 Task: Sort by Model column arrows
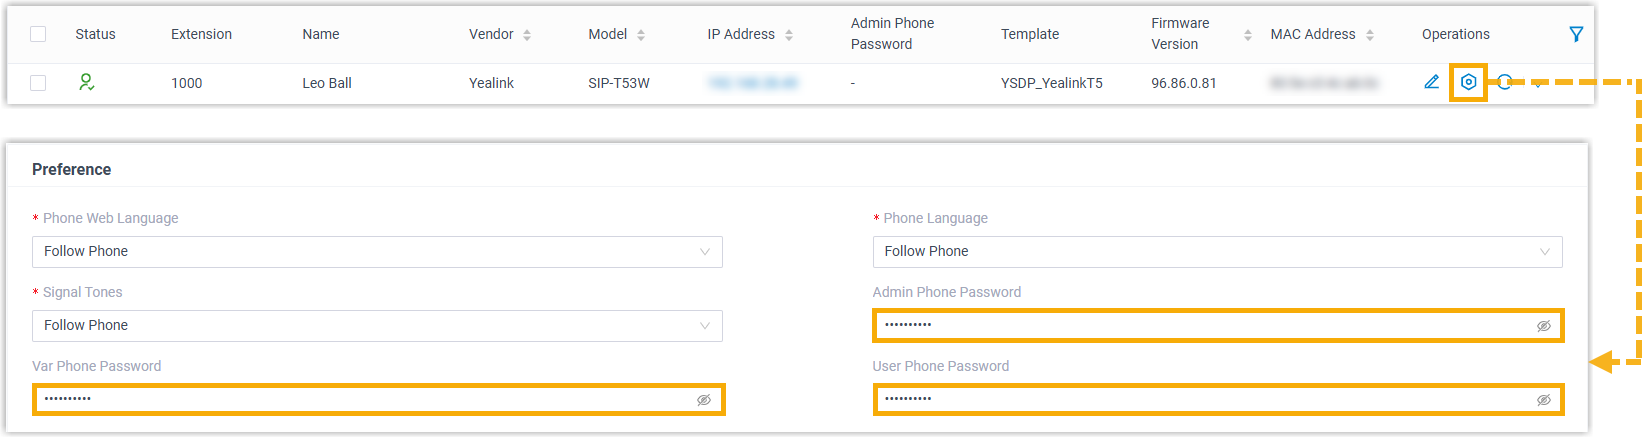coord(641,35)
